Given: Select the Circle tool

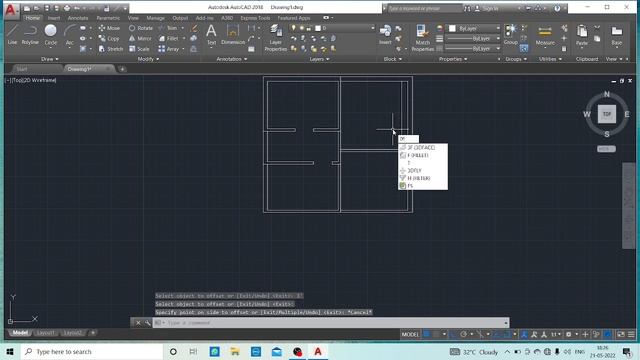Looking at the screenshot, I should [x=51, y=35].
